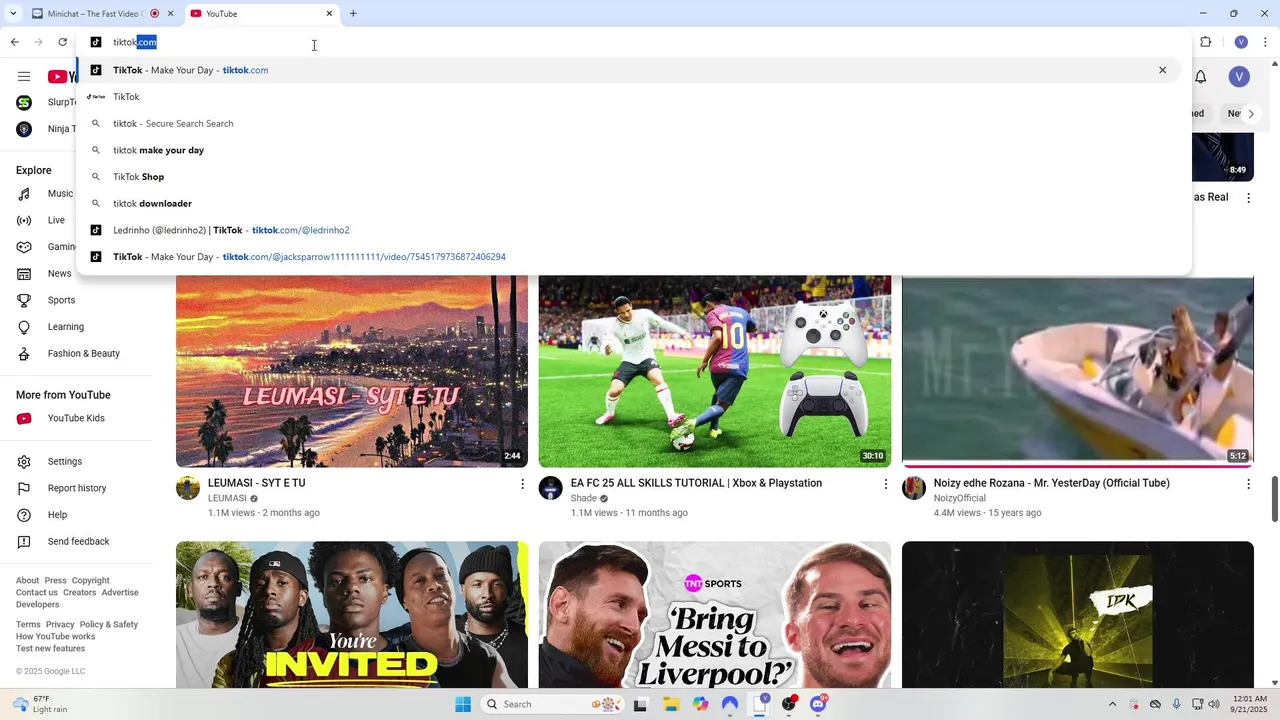This screenshot has width=1280, height=720.
Task: Open YouTube notifications bell
Action: click(x=1200, y=77)
